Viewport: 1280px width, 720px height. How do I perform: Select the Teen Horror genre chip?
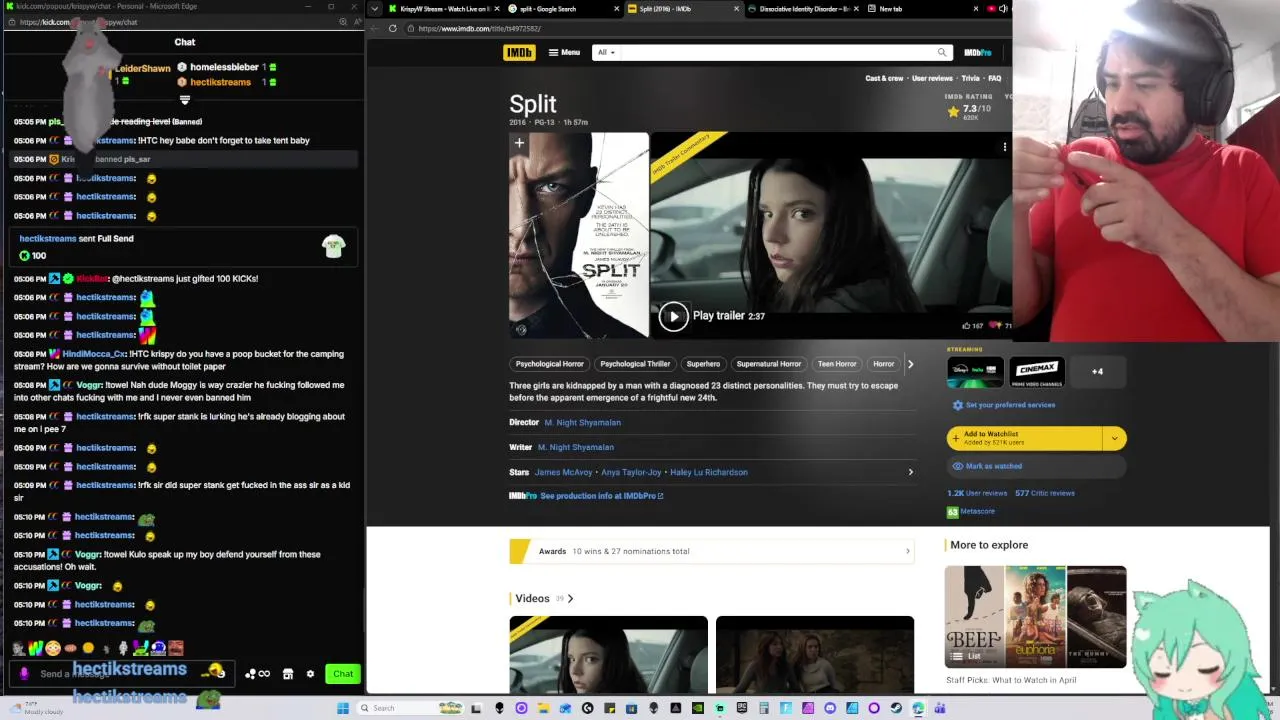(x=837, y=364)
